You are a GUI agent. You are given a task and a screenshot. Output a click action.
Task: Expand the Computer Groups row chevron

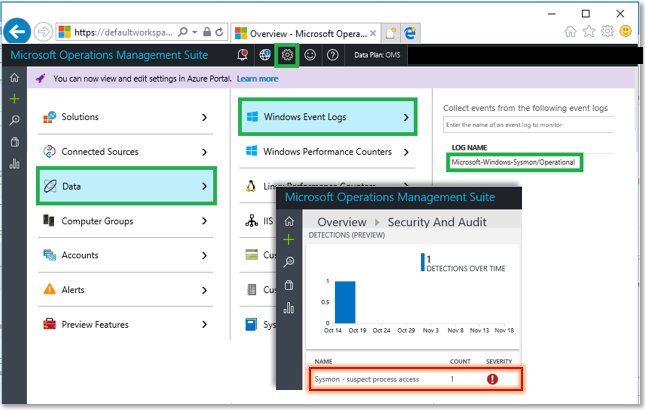coord(204,221)
